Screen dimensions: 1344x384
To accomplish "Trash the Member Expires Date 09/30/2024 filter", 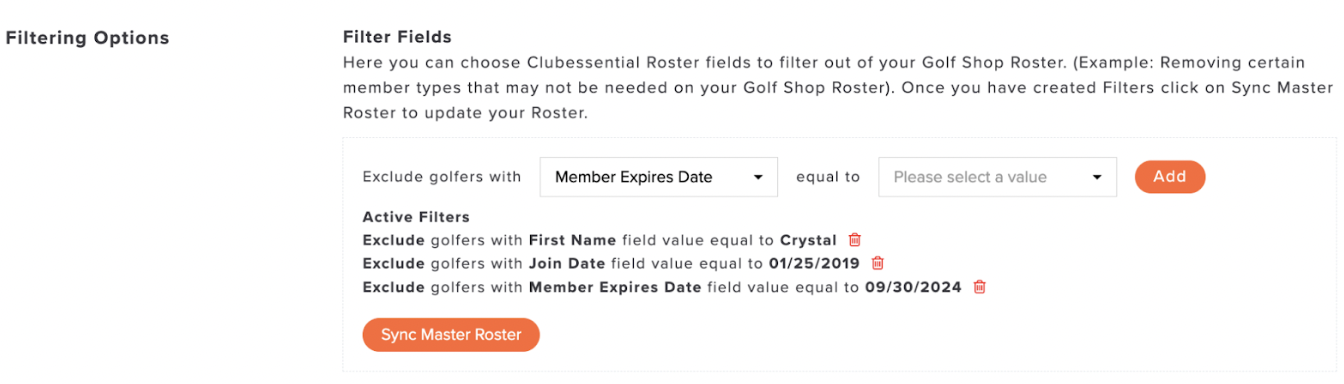I will click(x=979, y=287).
